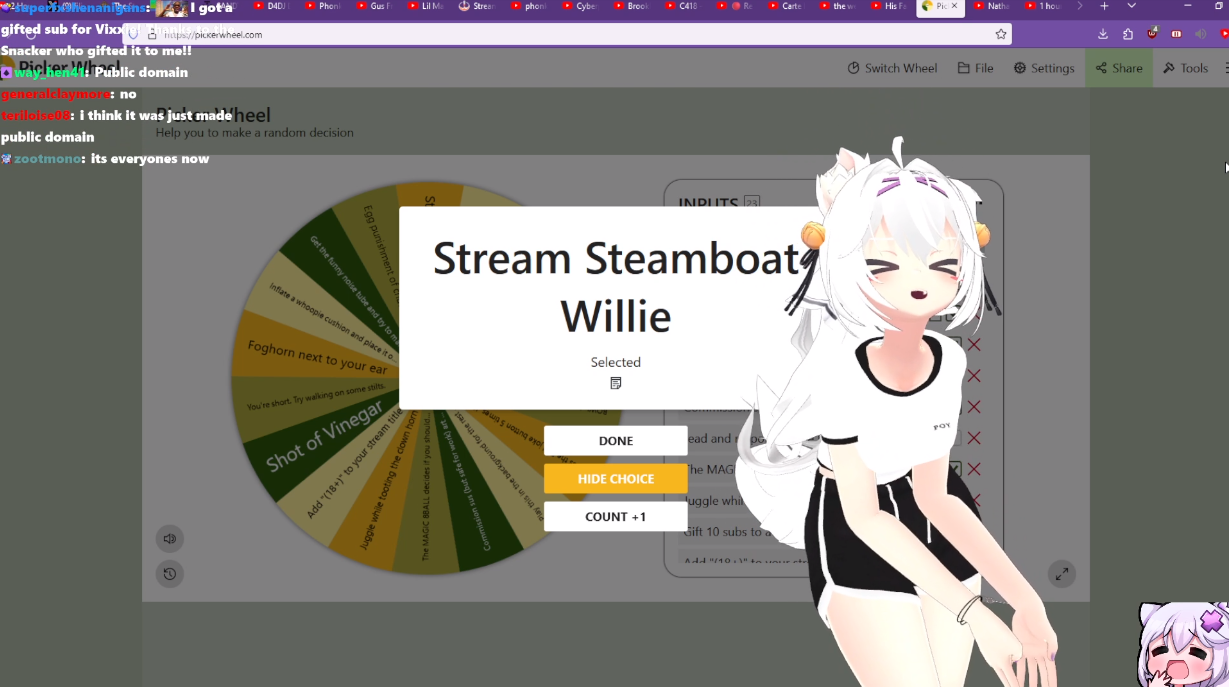Switch to the Natha browser tab
The height and width of the screenshot is (687, 1229).
(994, 6)
